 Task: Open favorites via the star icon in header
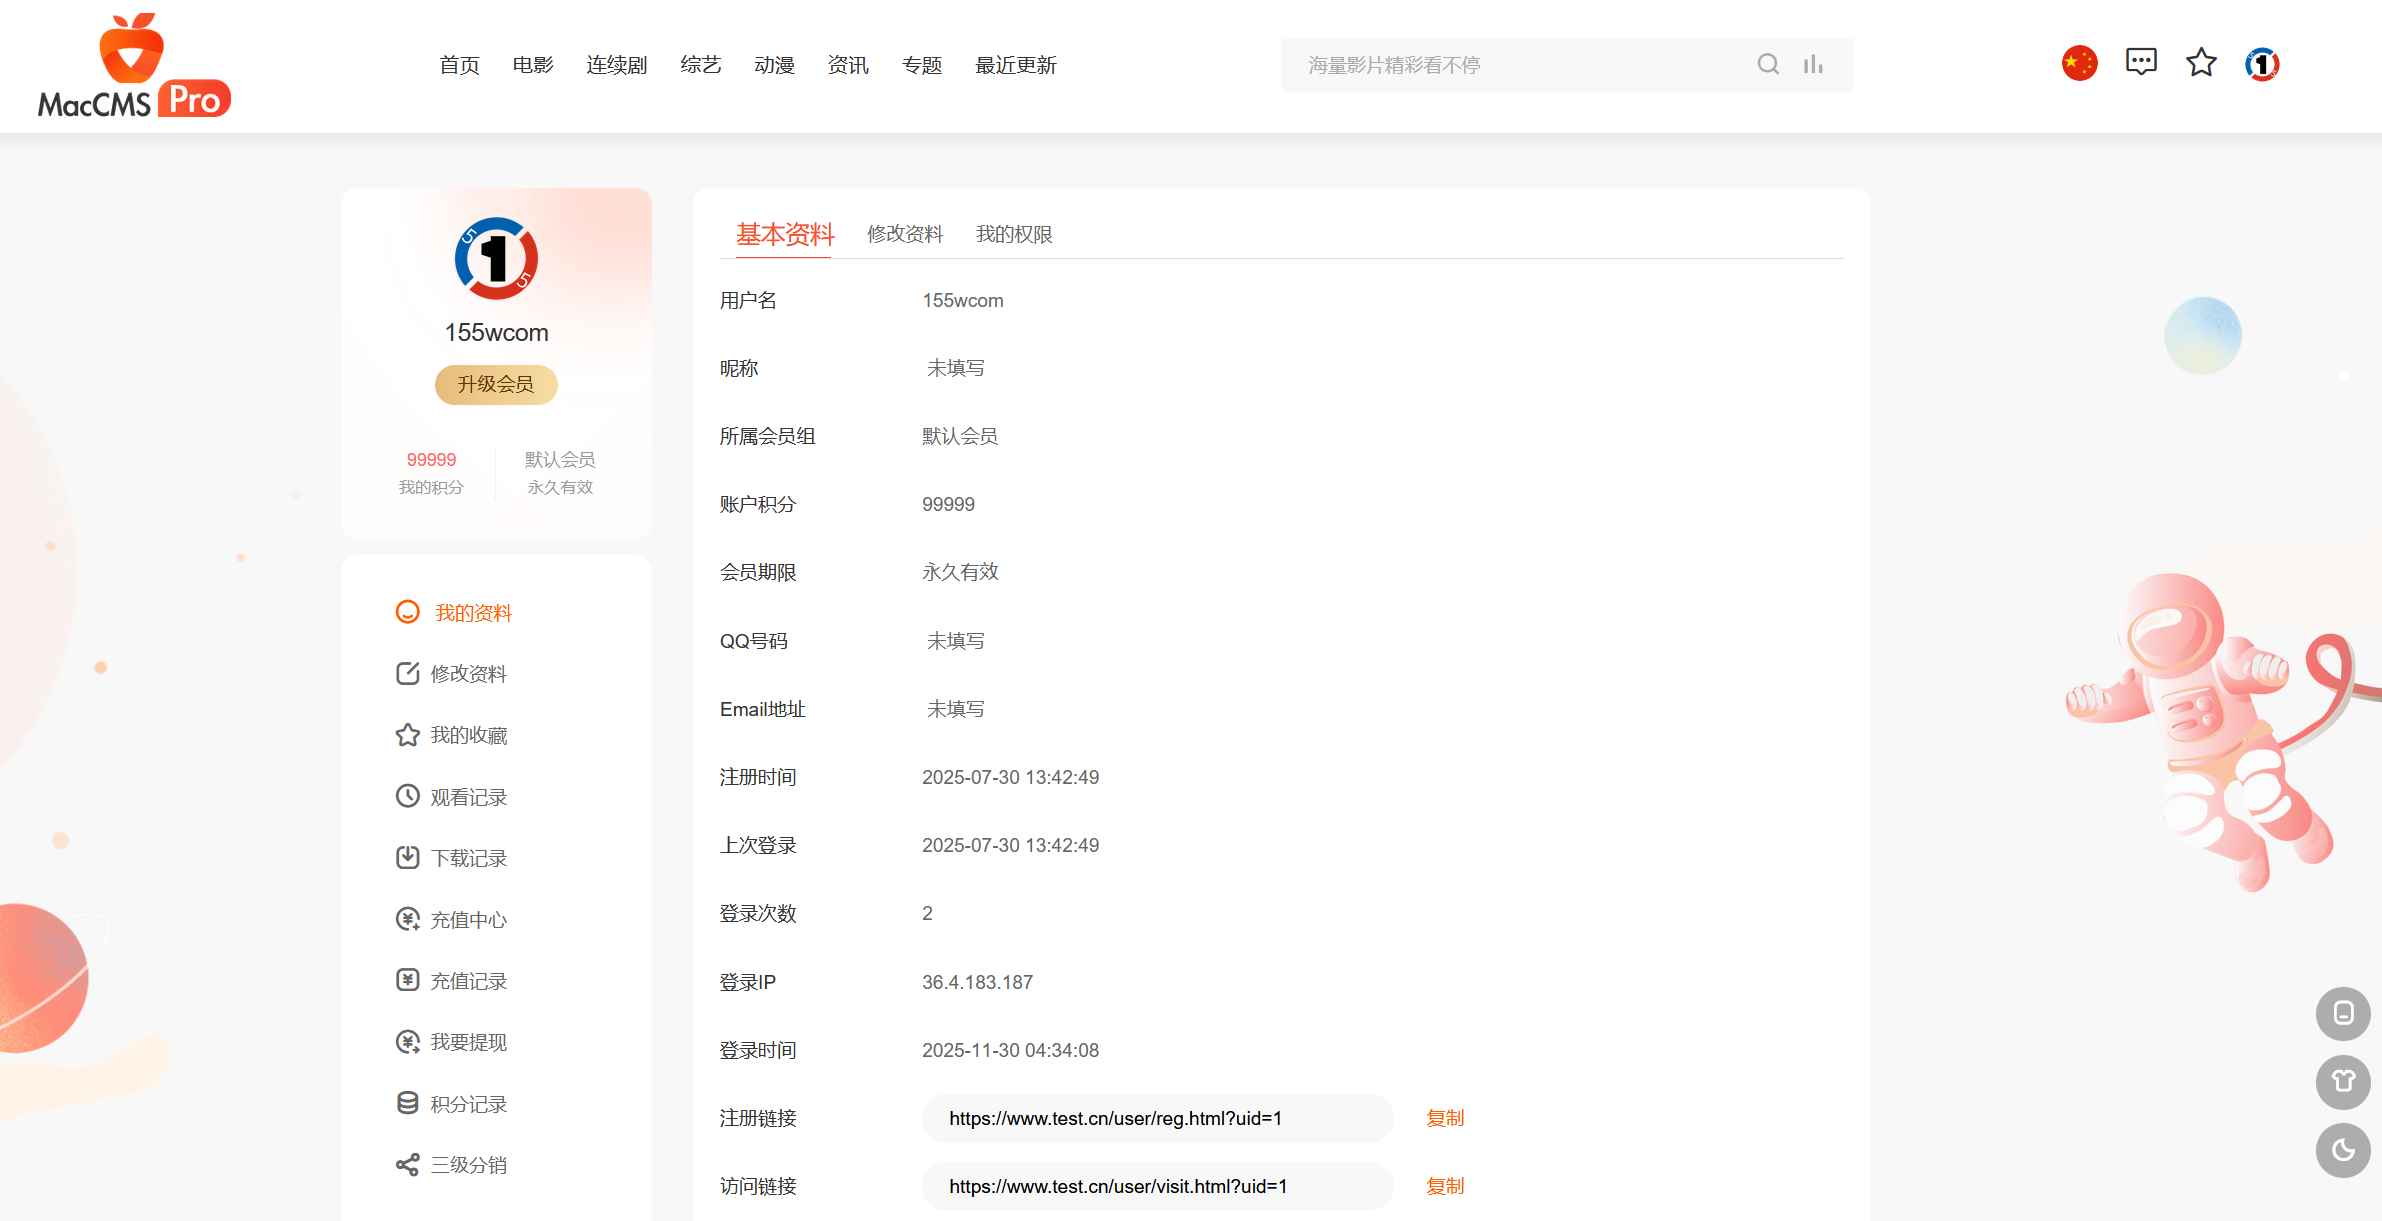(x=2200, y=62)
